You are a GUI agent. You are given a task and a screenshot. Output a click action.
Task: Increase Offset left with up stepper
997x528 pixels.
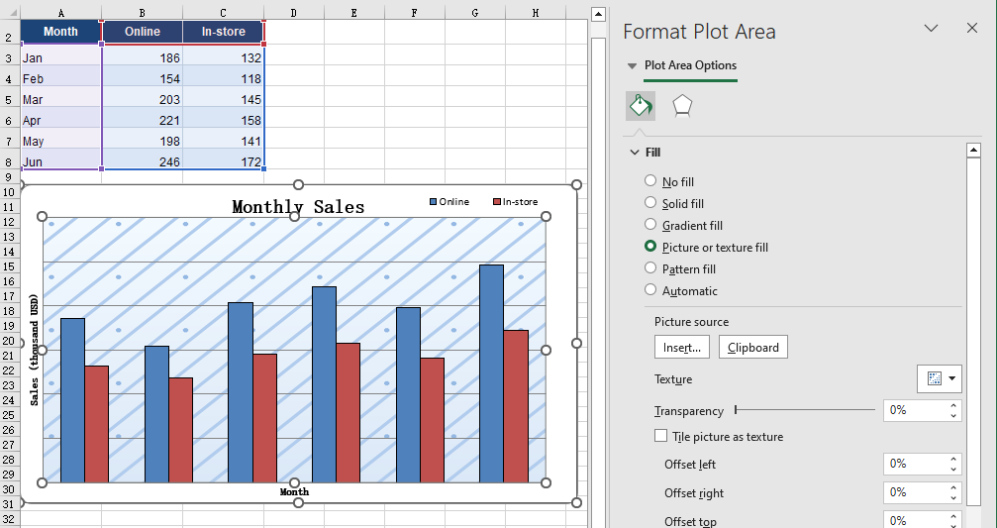coord(953,459)
